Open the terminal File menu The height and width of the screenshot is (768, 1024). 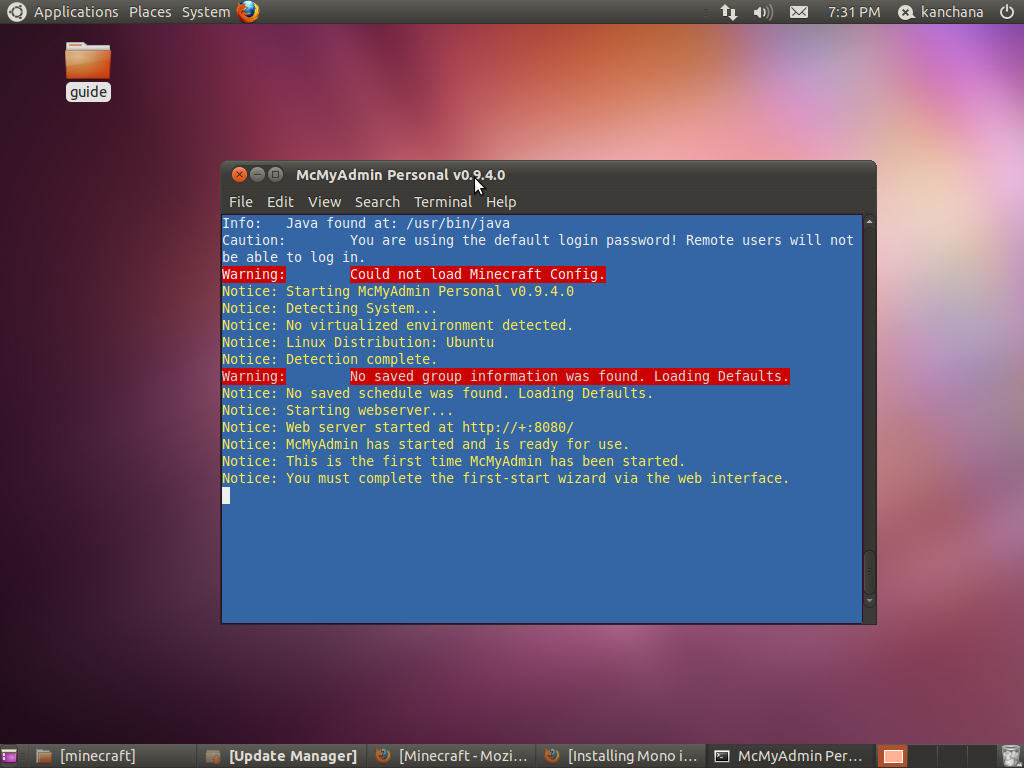(240, 202)
